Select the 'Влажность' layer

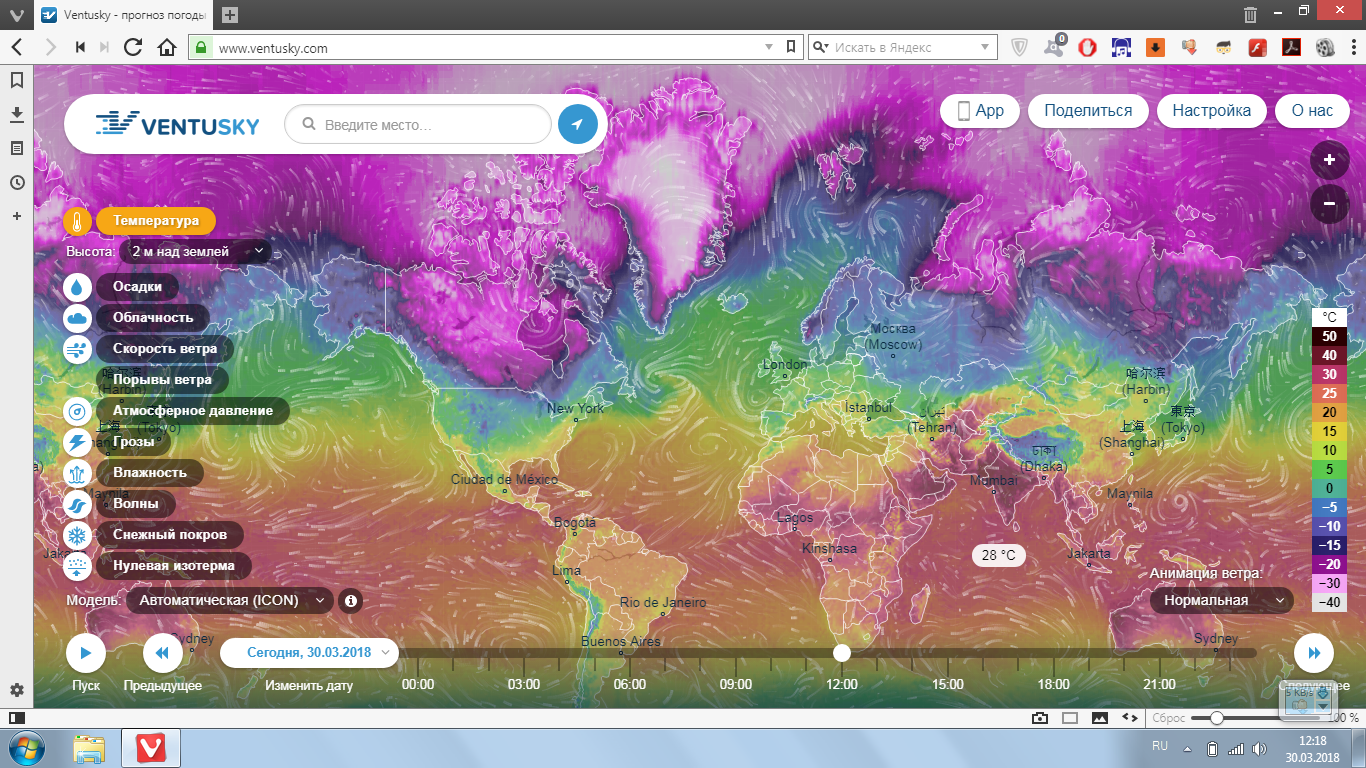pyautogui.click(x=150, y=473)
